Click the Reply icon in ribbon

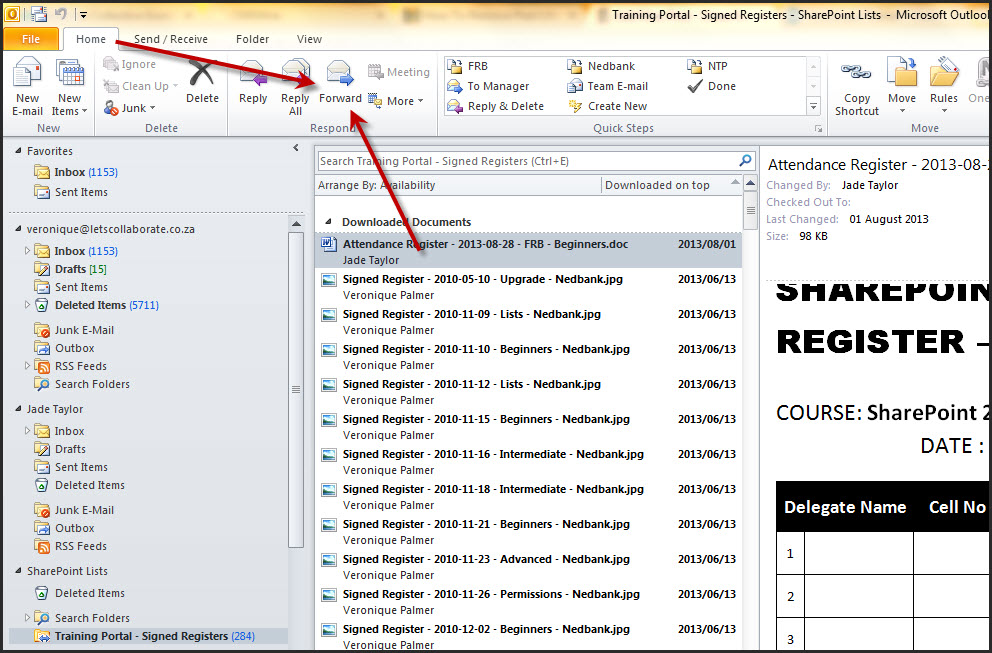coord(253,76)
